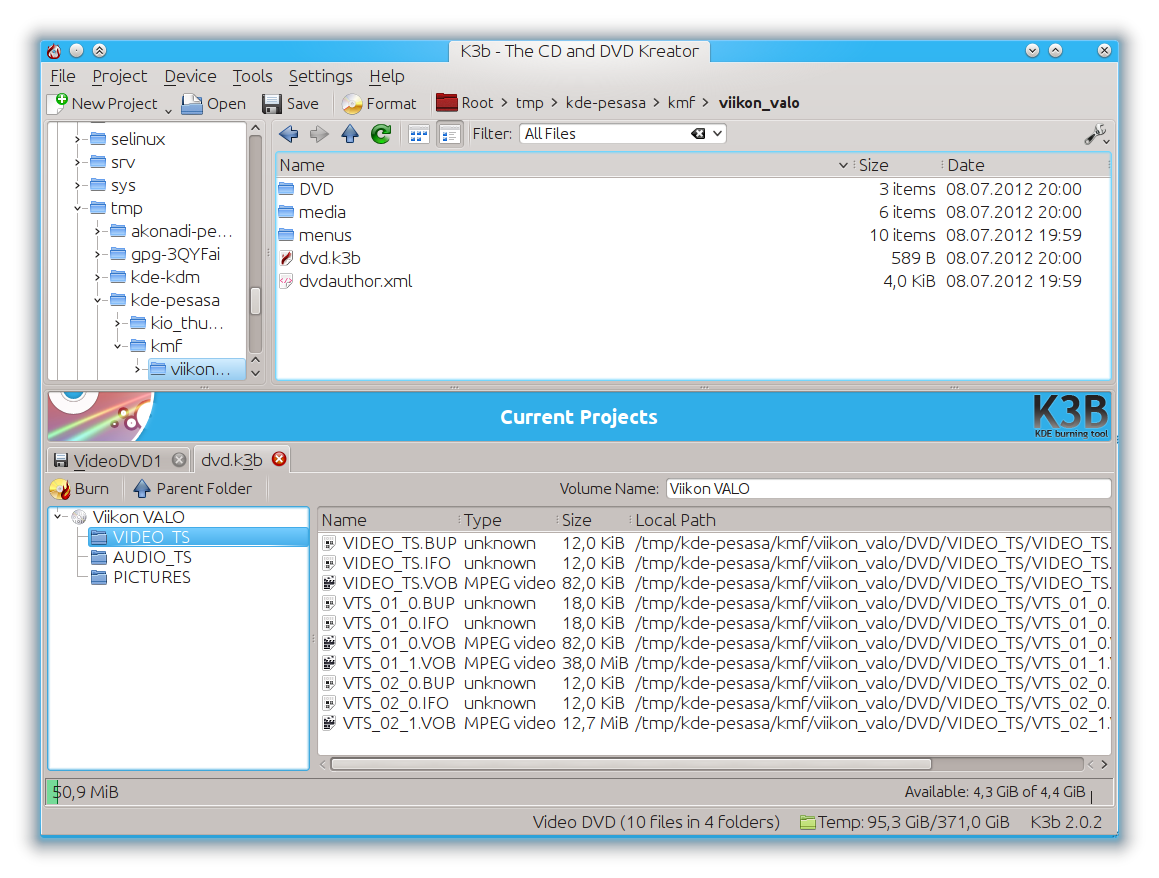1159x878 pixels.
Task: Collapse the kde-pesasa folder in tree
Action: [x=98, y=300]
